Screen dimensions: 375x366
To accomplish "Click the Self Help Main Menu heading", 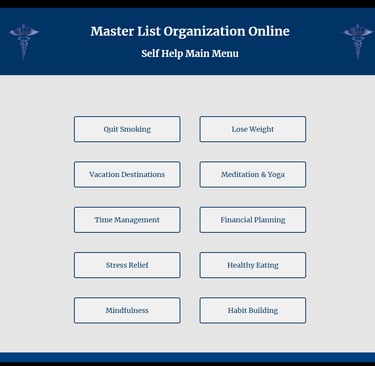I will pos(190,53).
